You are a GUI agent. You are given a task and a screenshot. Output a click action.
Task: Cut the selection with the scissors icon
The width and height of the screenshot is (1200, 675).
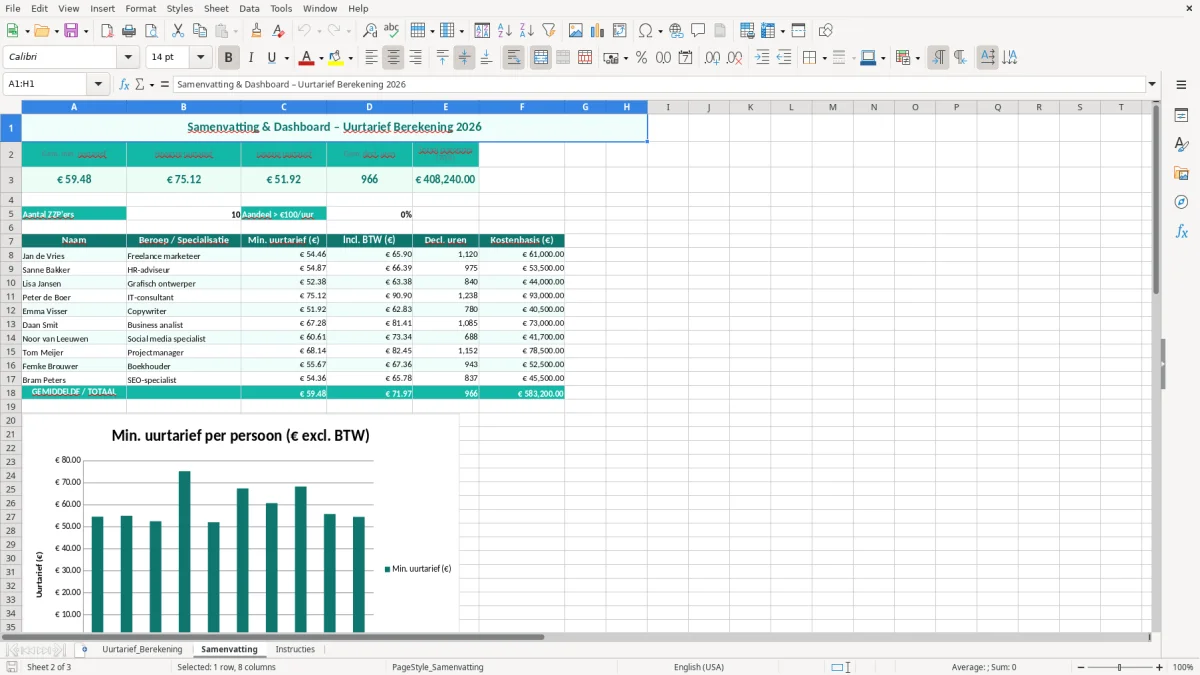pyautogui.click(x=178, y=31)
